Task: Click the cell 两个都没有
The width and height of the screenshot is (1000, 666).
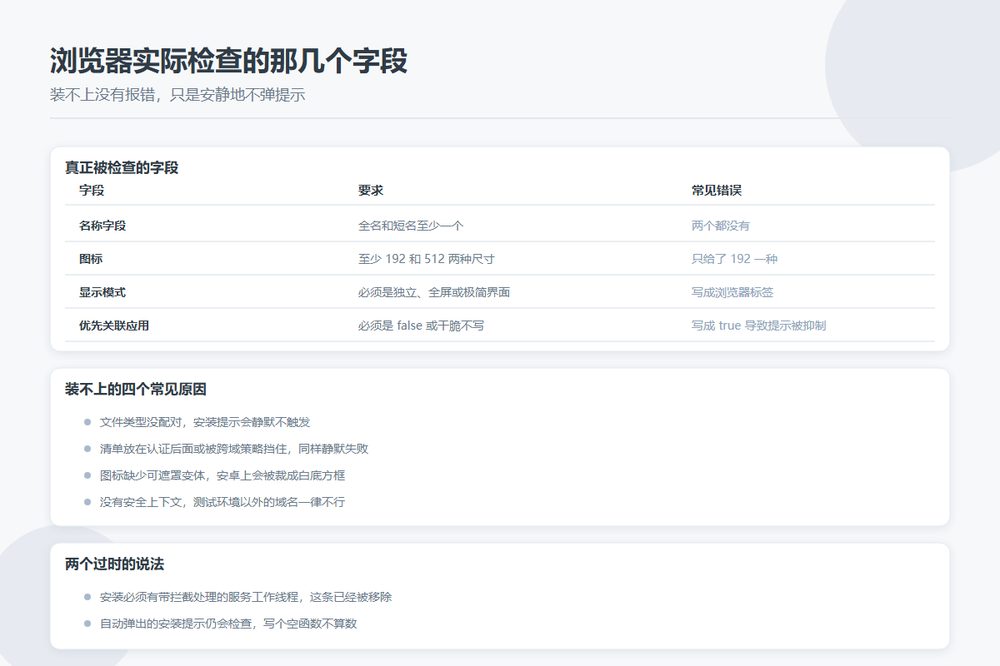Action: click(x=720, y=225)
